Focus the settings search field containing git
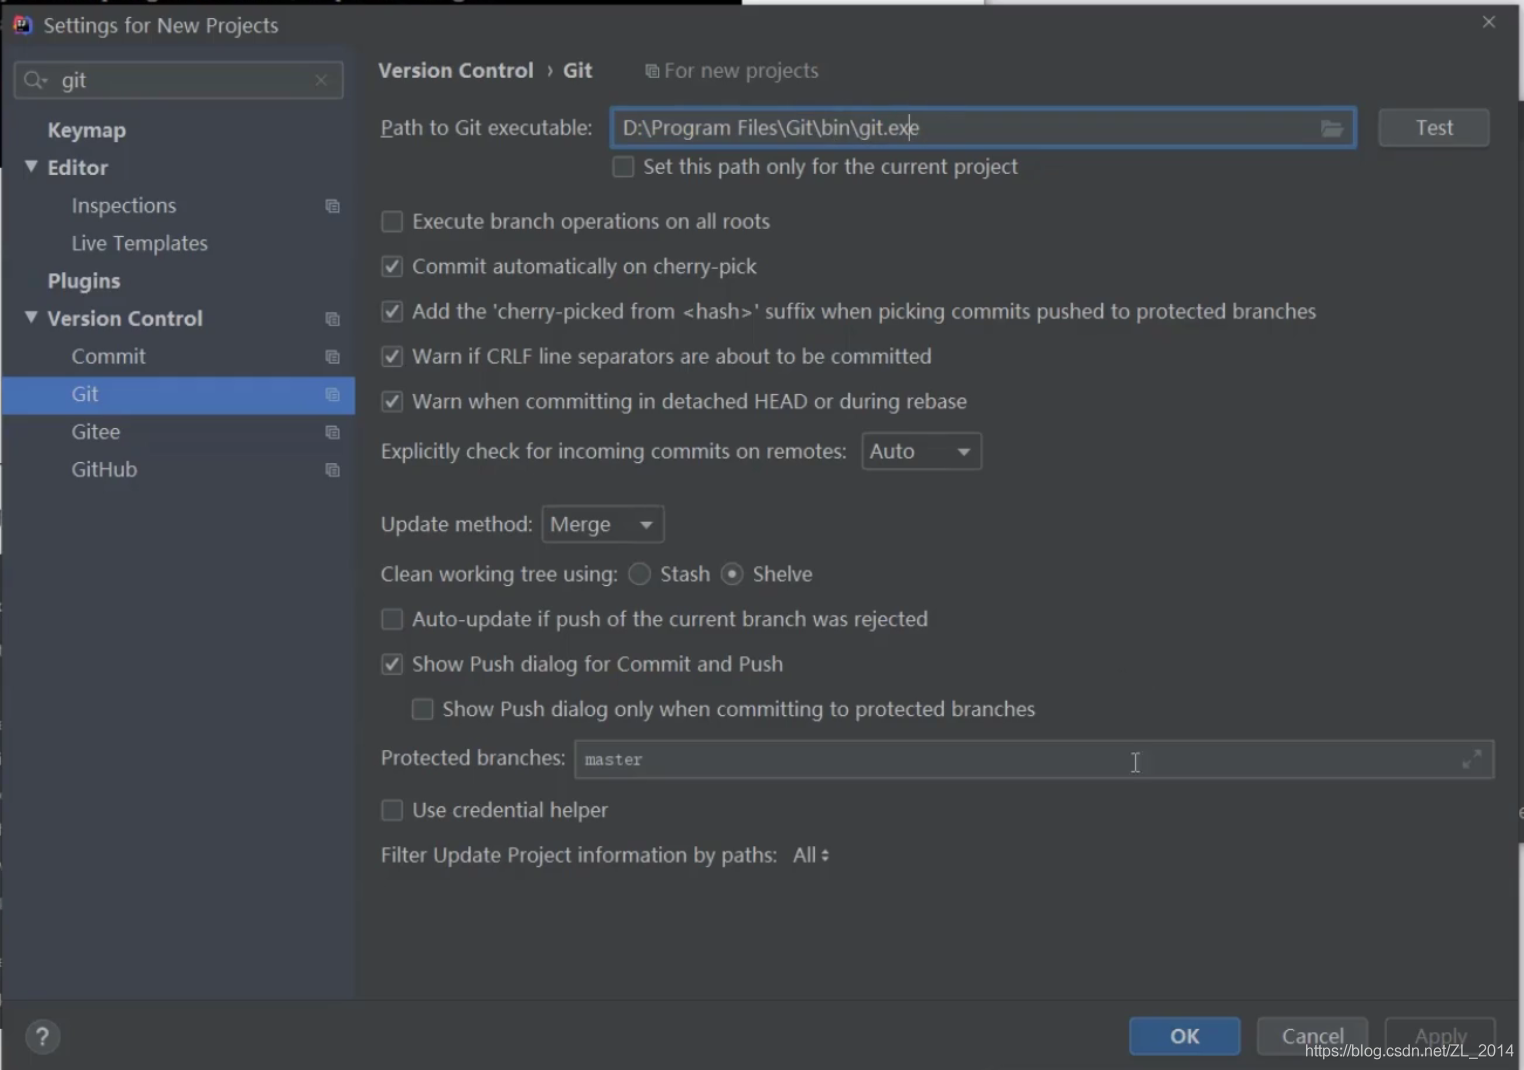Screen dimensions: 1524x1070 click(178, 80)
